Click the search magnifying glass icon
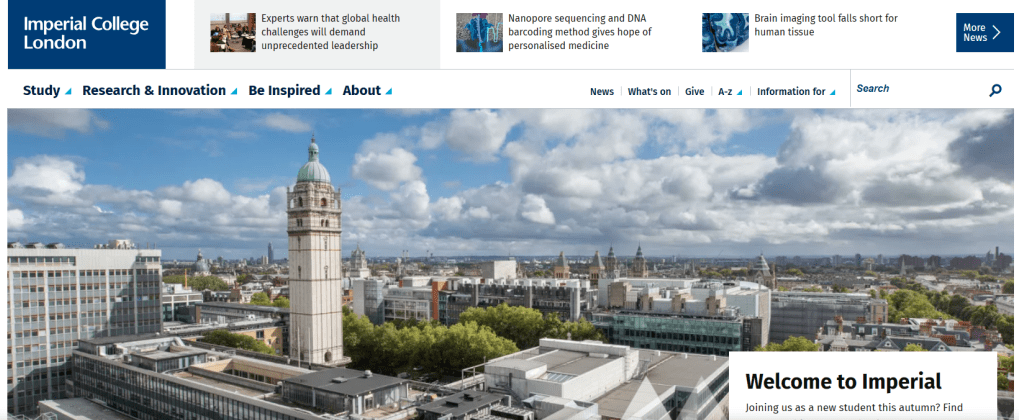 (x=995, y=90)
